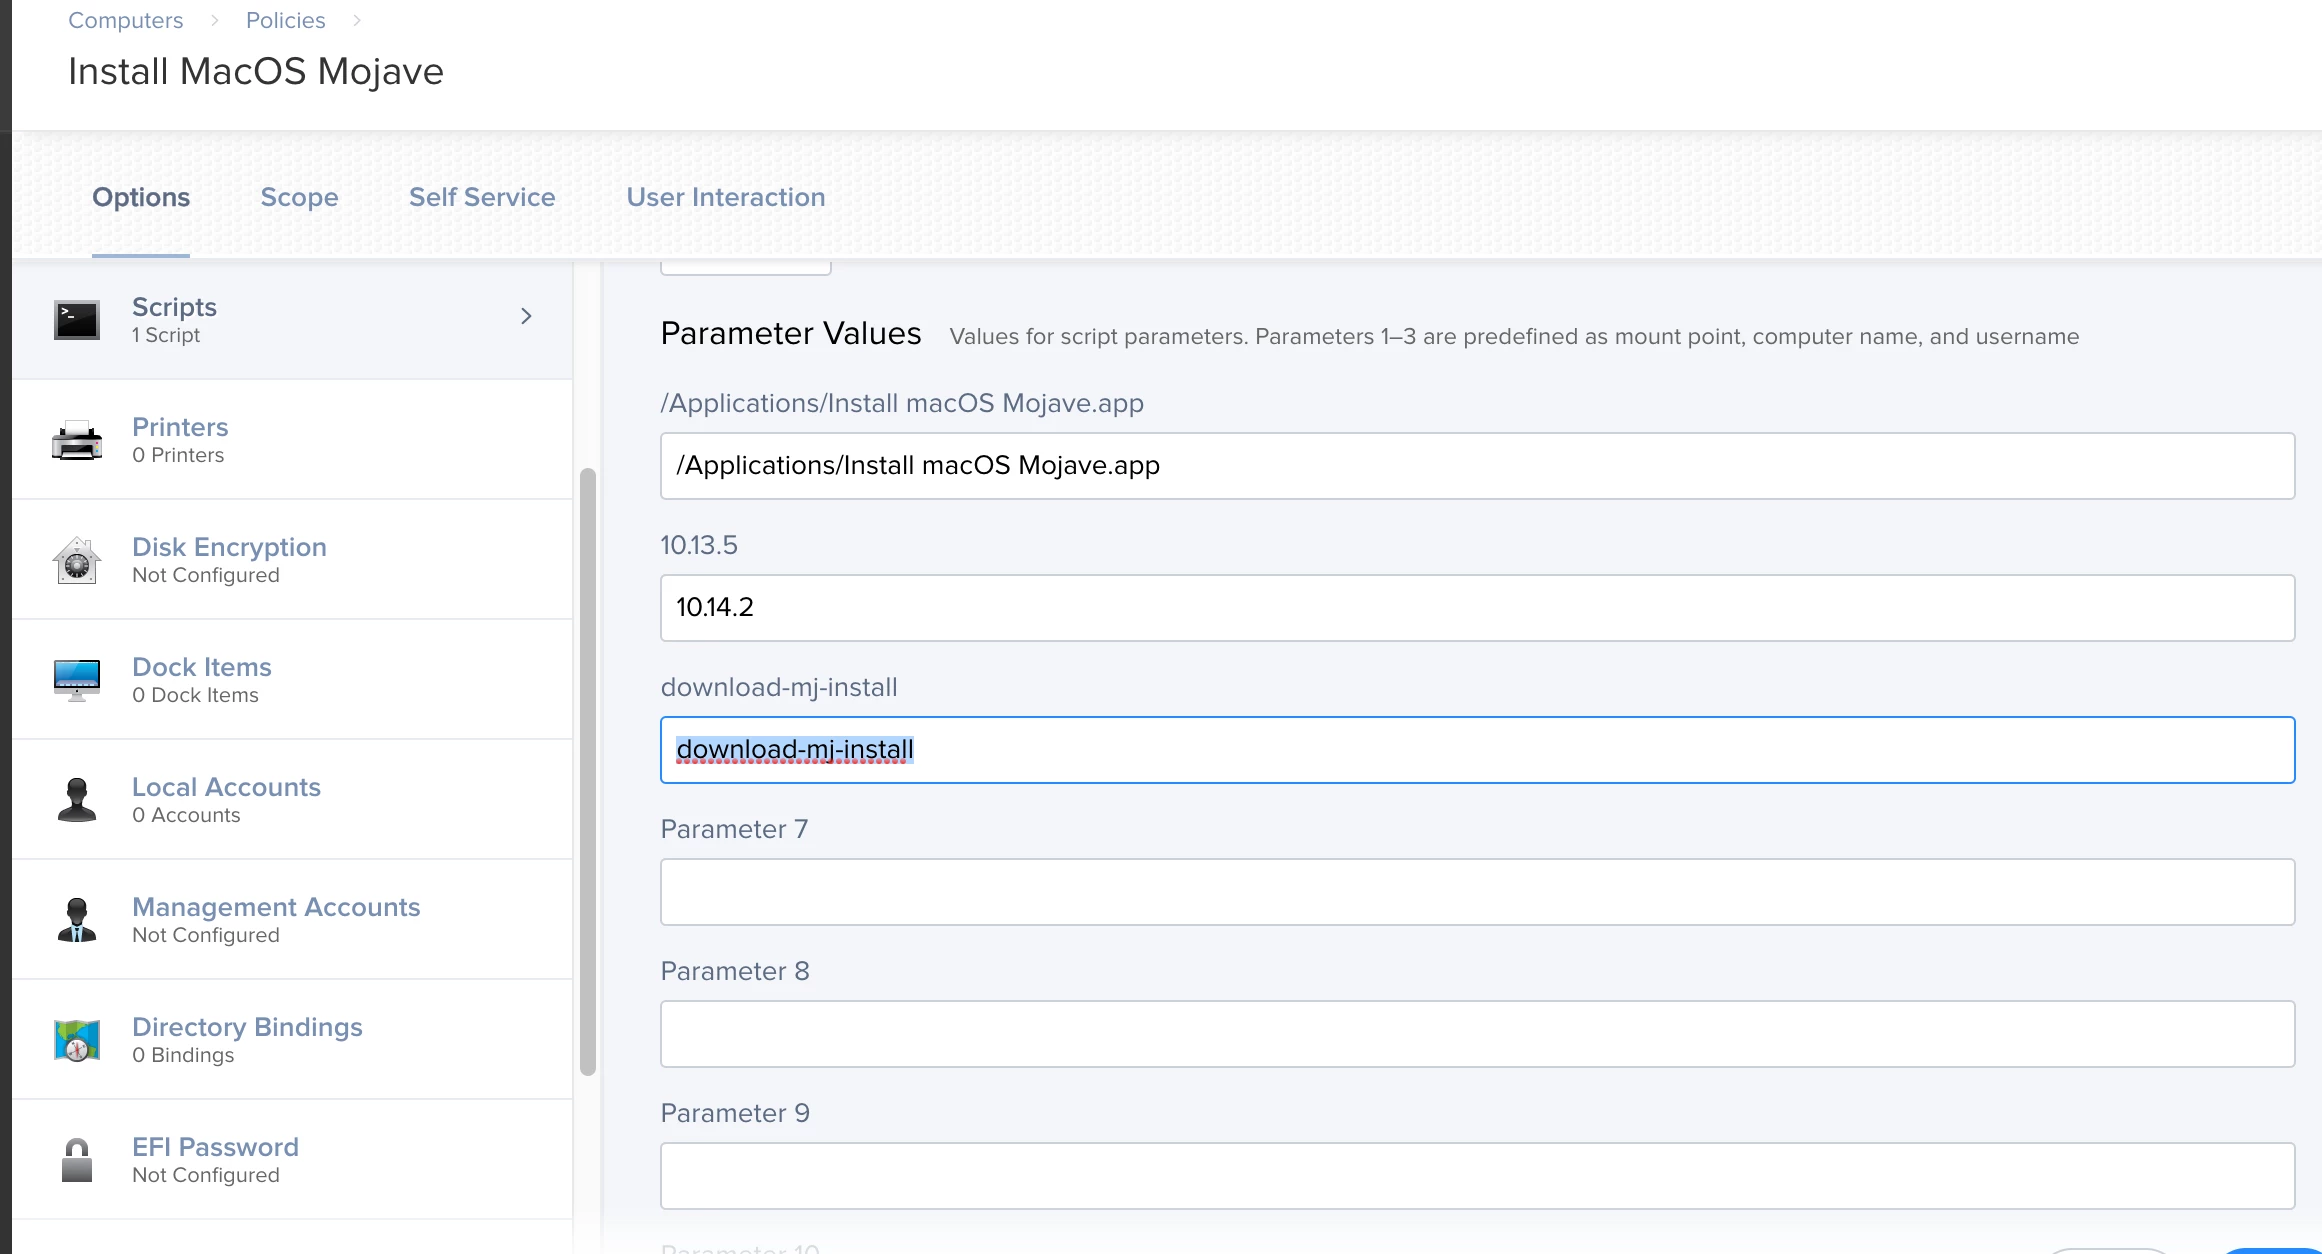This screenshot has height=1254, width=2322.
Task: Open the Printers payload section
Action: tap(293, 440)
